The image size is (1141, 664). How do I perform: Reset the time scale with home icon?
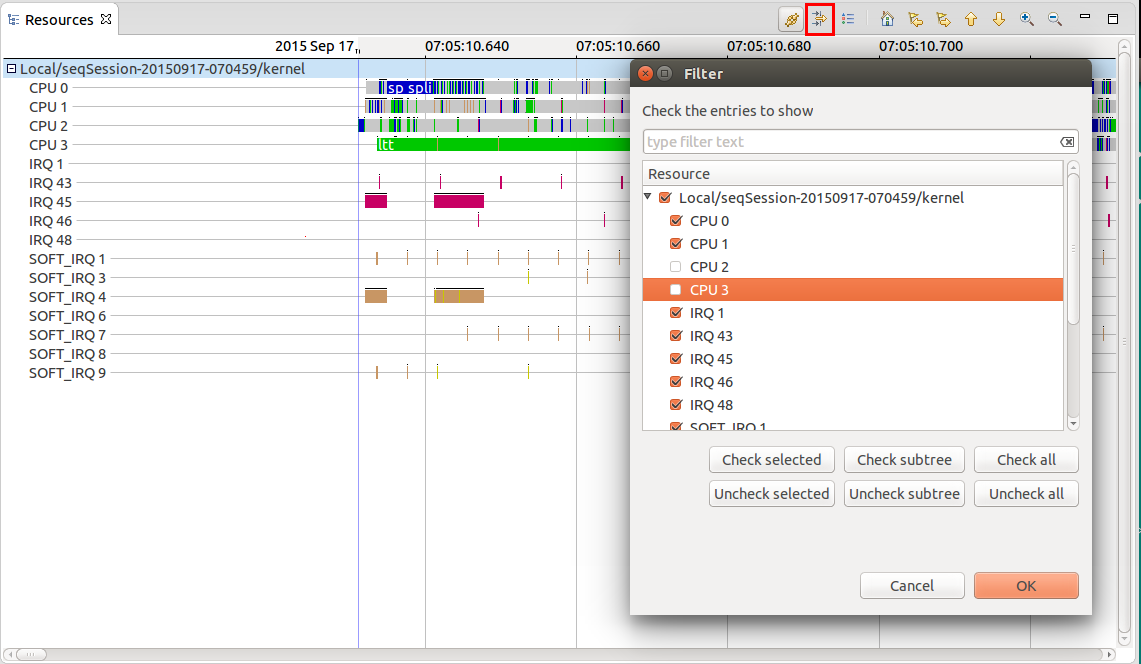887,19
